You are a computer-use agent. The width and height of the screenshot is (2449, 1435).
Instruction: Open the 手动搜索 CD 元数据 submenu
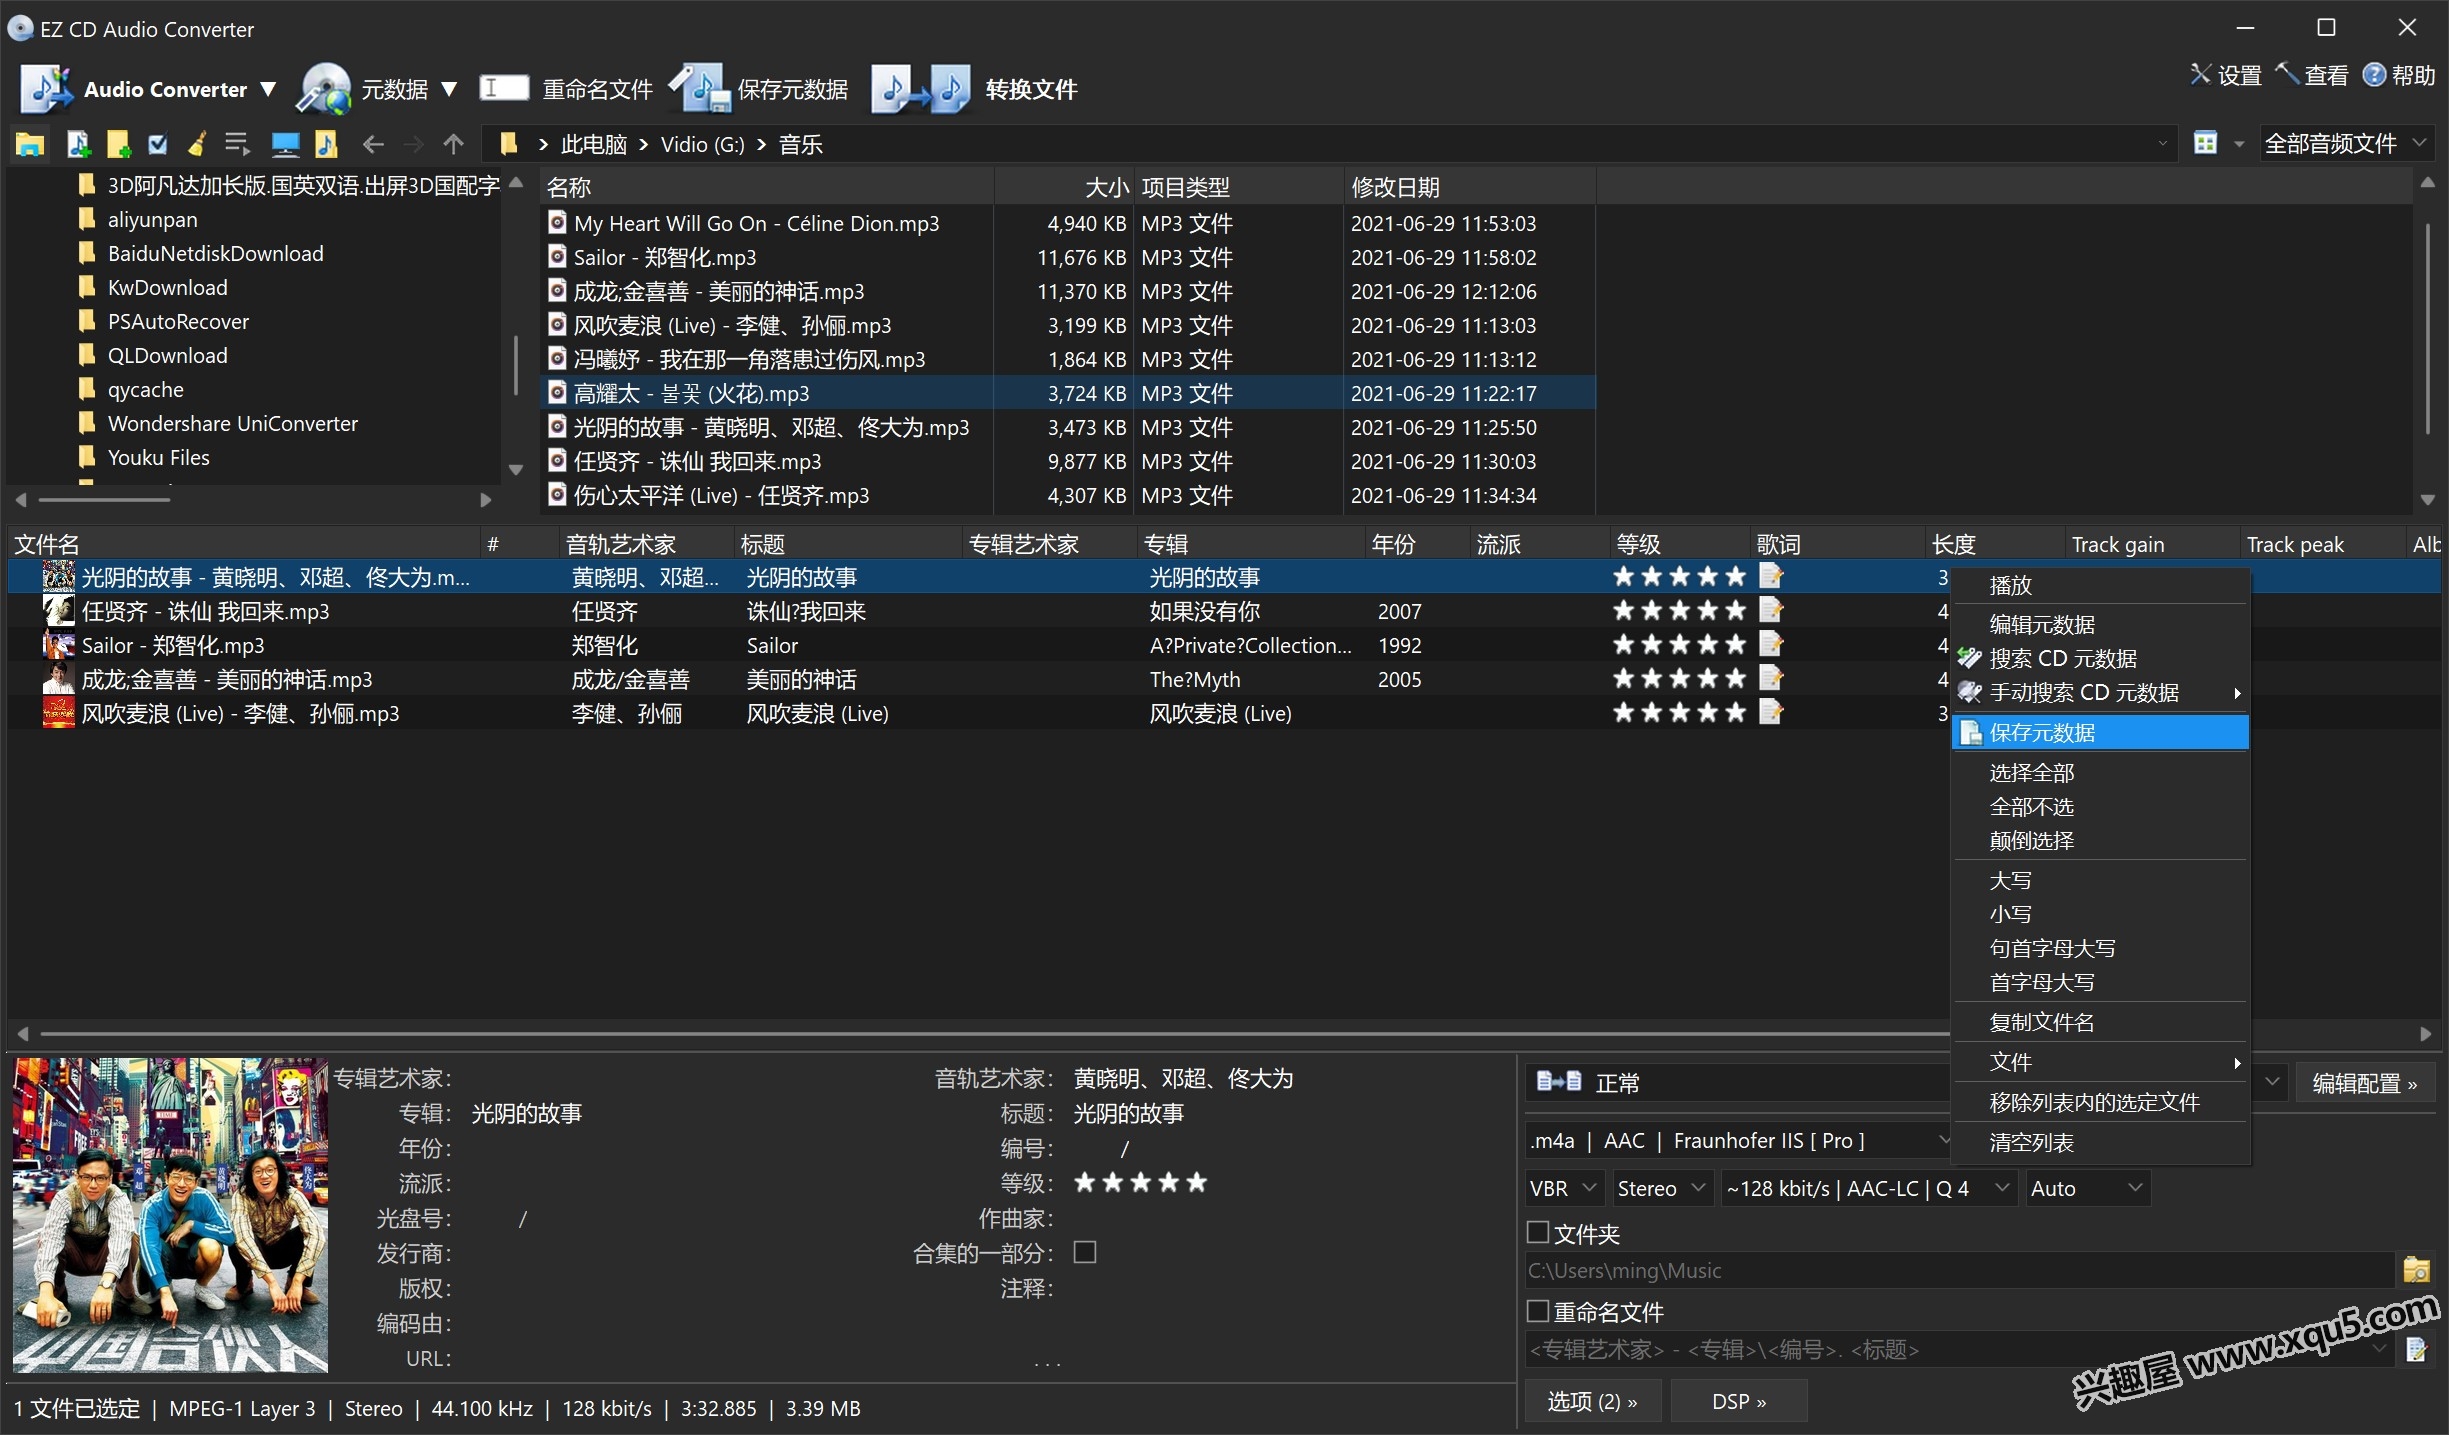(2100, 692)
